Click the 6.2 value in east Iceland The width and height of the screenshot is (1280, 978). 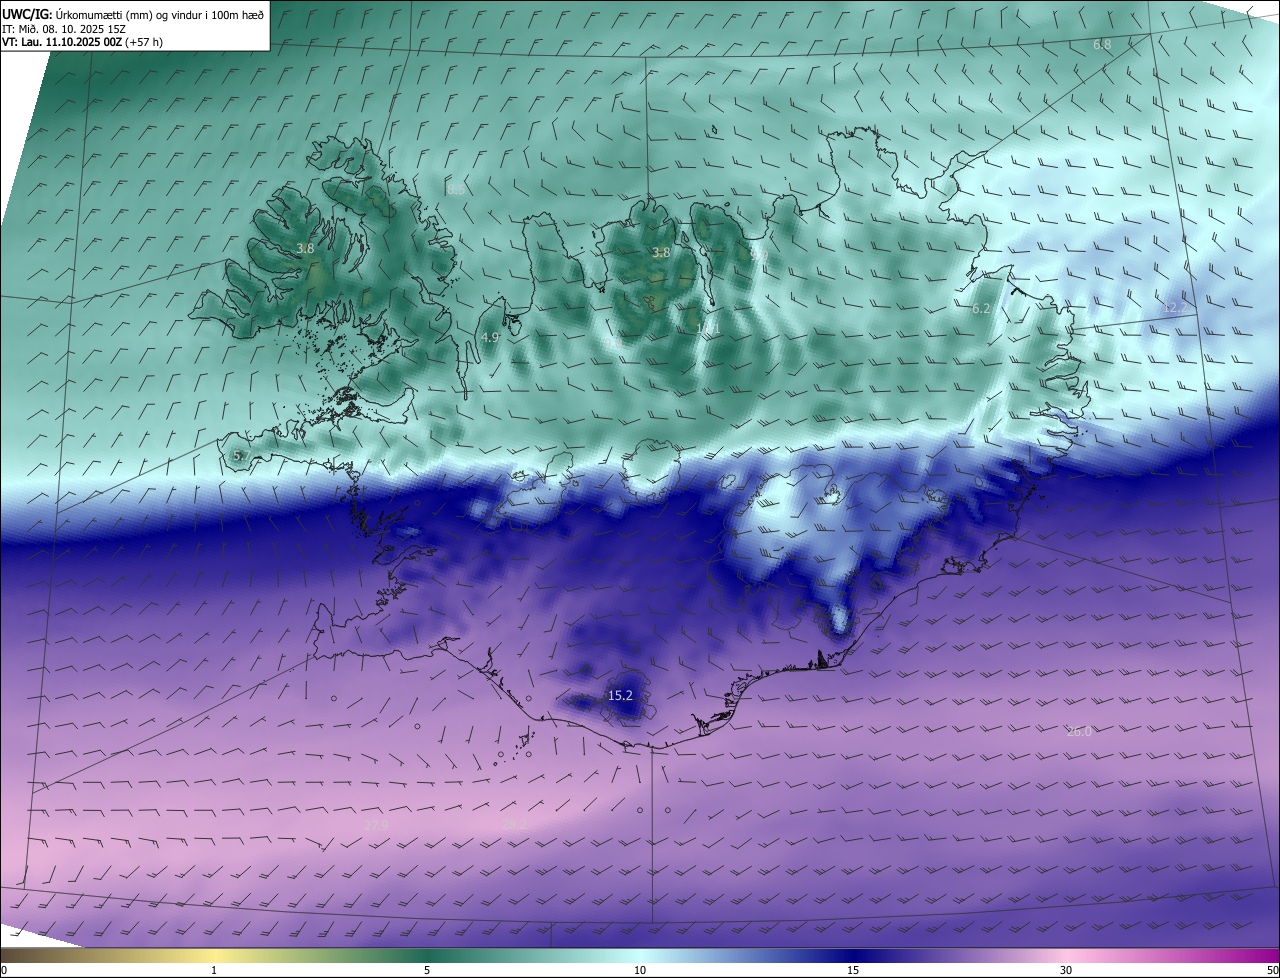coord(981,309)
